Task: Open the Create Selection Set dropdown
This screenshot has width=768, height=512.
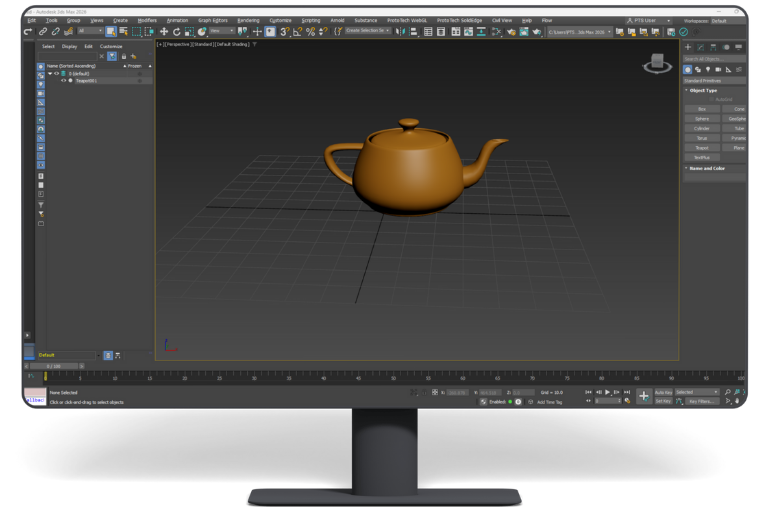Action: (367, 31)
